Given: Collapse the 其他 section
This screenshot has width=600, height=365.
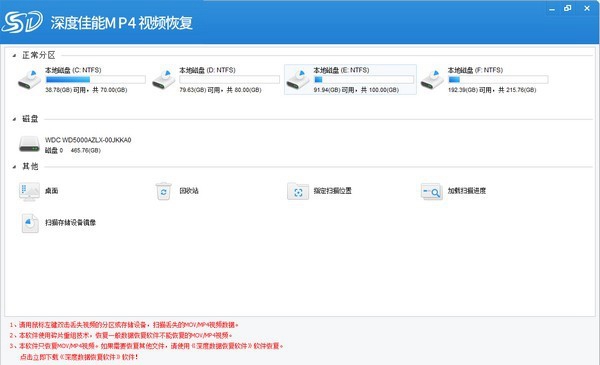Looking at the screenshot, I should pos(14,166).
